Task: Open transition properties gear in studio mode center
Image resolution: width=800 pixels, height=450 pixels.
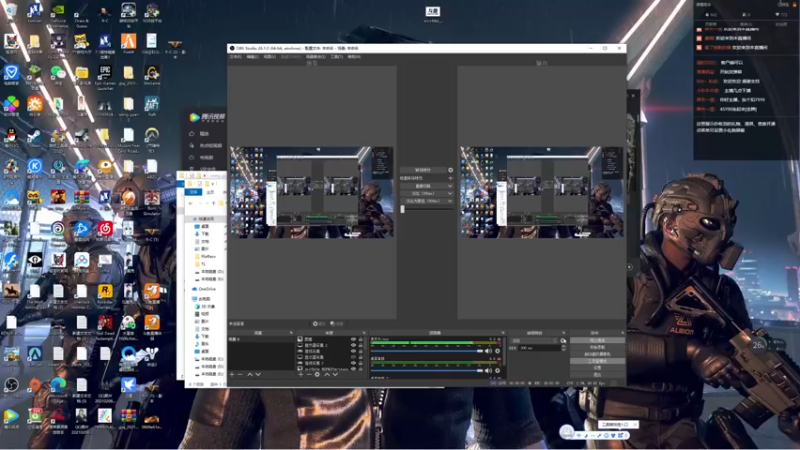Action: pyautogui.click(x=451, y=170)
